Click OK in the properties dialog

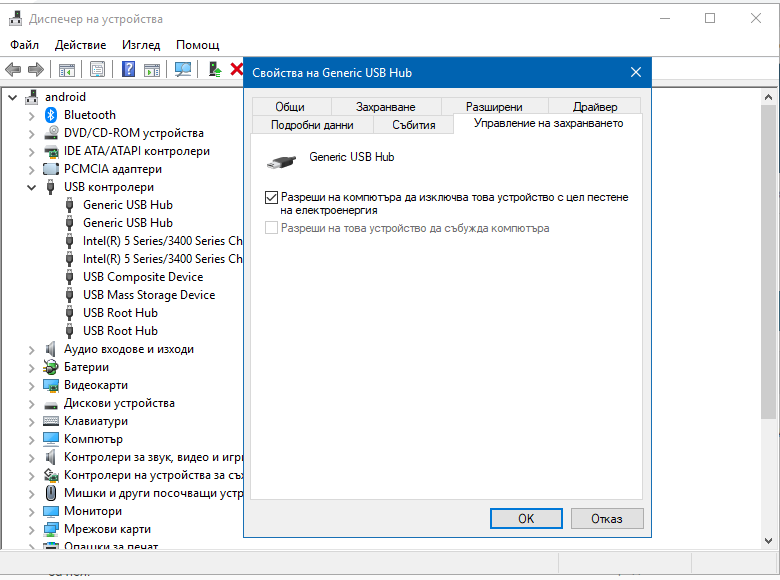pyautogui.click(x=526, y=519)
